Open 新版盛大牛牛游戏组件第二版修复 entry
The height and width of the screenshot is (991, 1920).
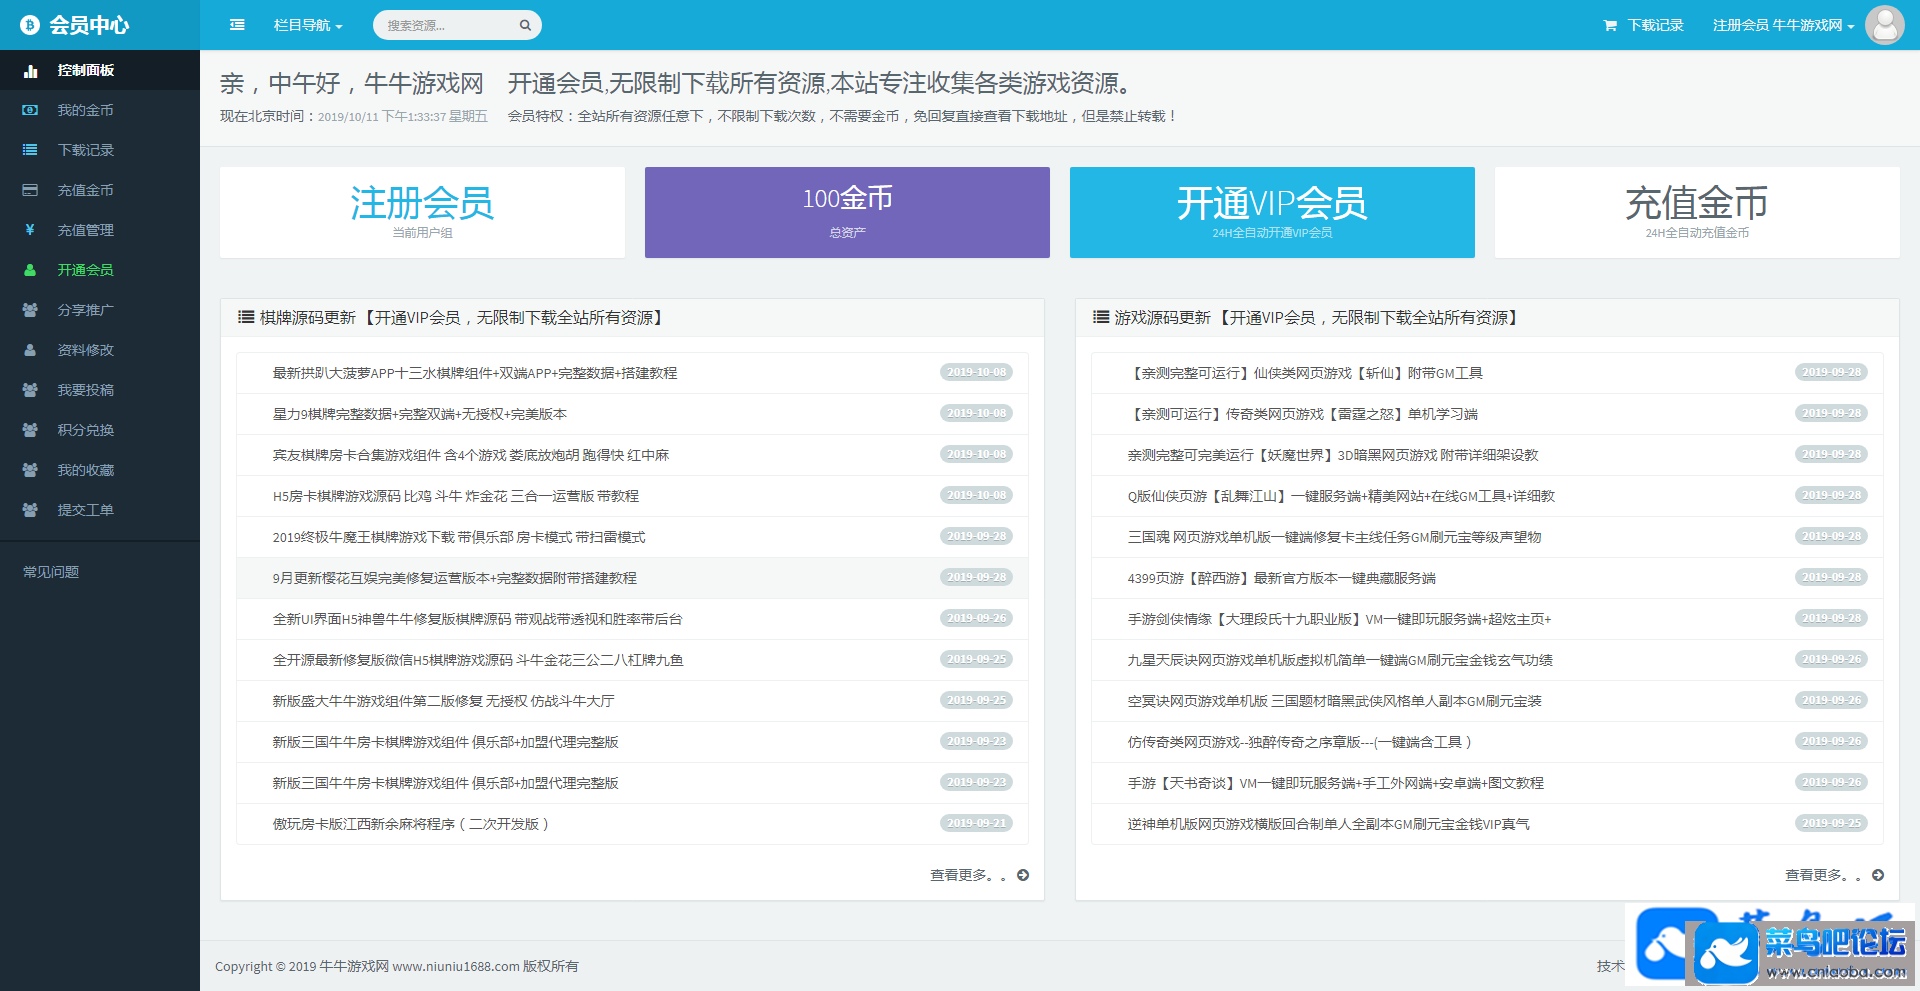click(x=632, y=701)
